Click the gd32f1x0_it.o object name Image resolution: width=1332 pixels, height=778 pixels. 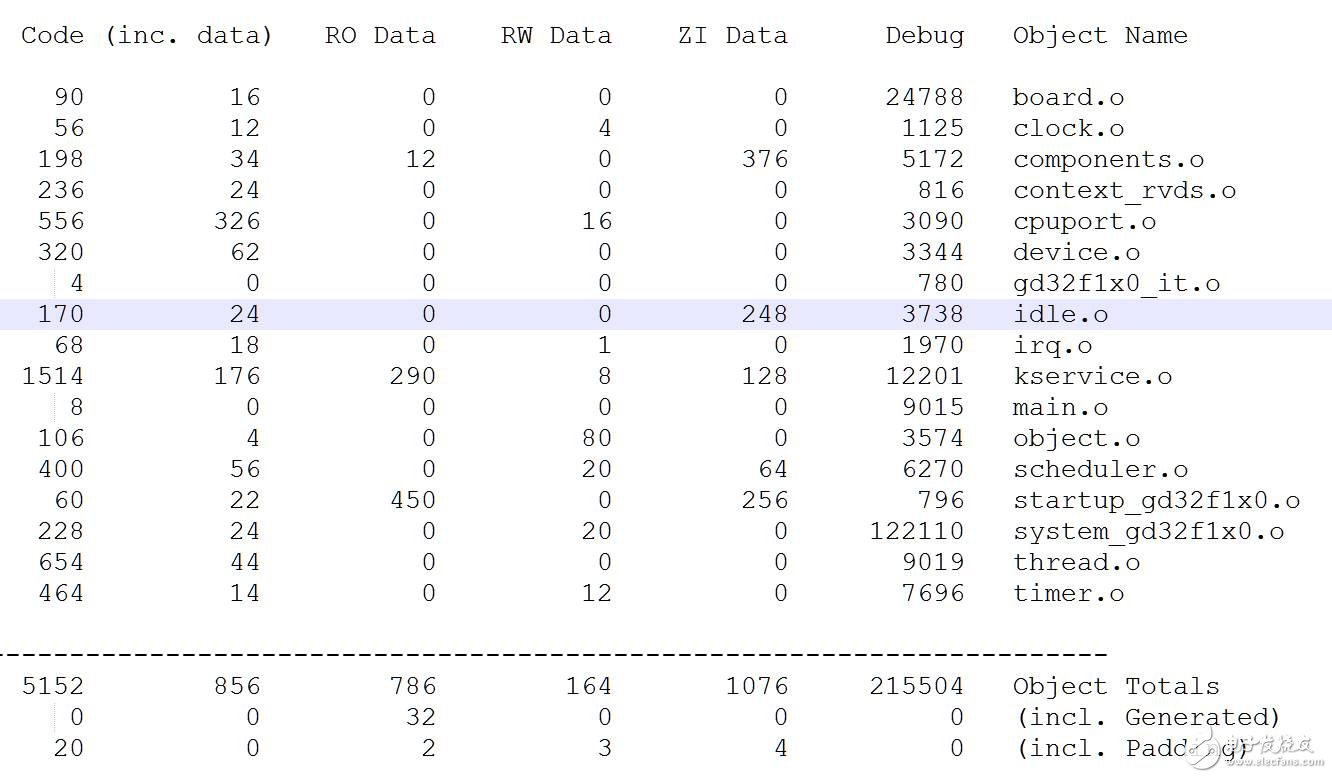(x=1116, y=284)
